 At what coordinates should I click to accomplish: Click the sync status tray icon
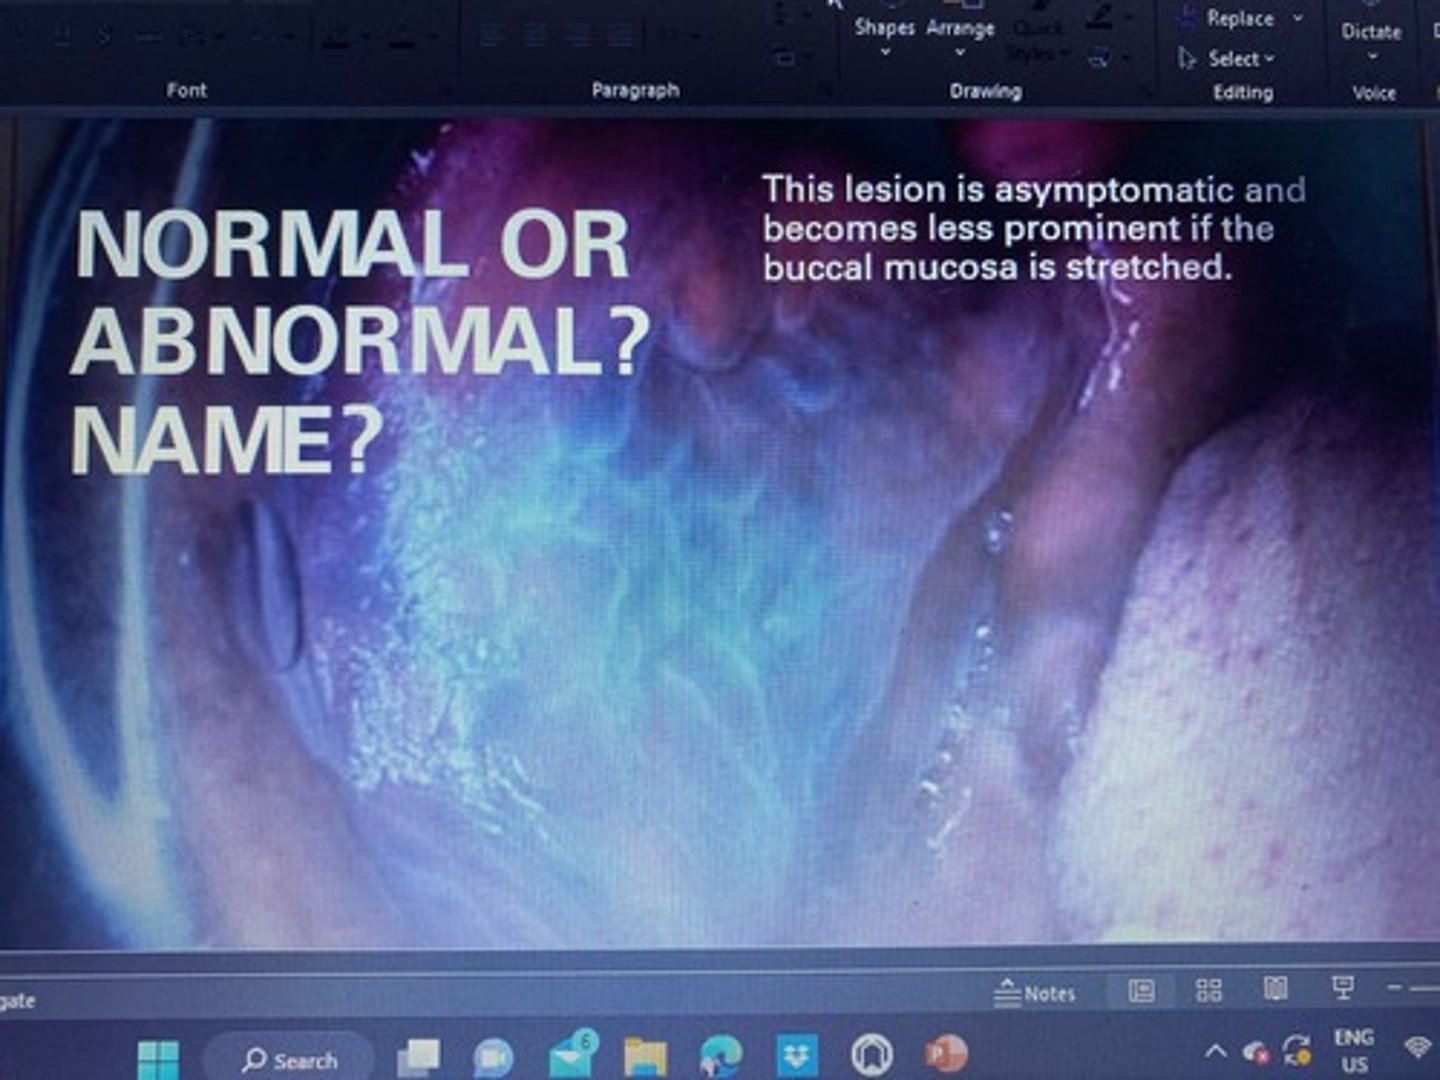point(1297,1050)
